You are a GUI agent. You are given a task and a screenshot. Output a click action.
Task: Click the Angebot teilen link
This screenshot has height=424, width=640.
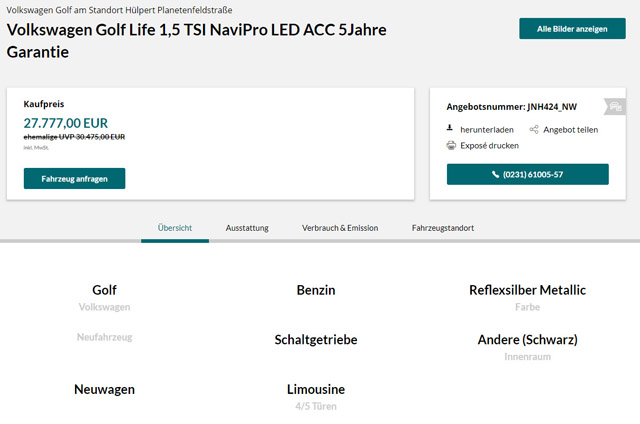click(x=571, y=130)
